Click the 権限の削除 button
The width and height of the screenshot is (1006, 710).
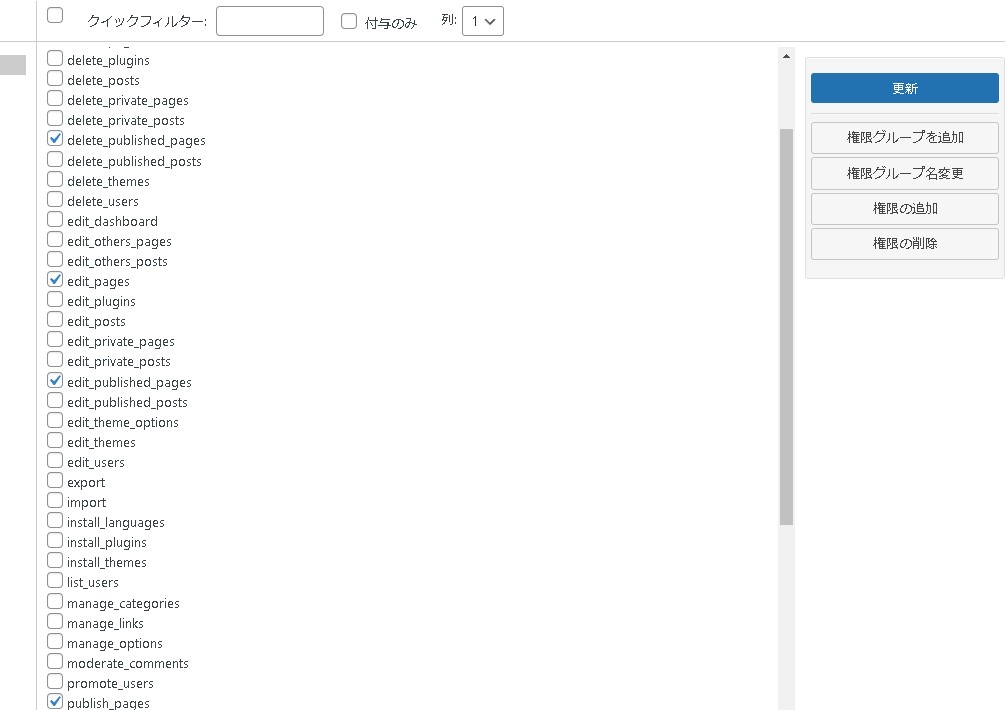904,243
